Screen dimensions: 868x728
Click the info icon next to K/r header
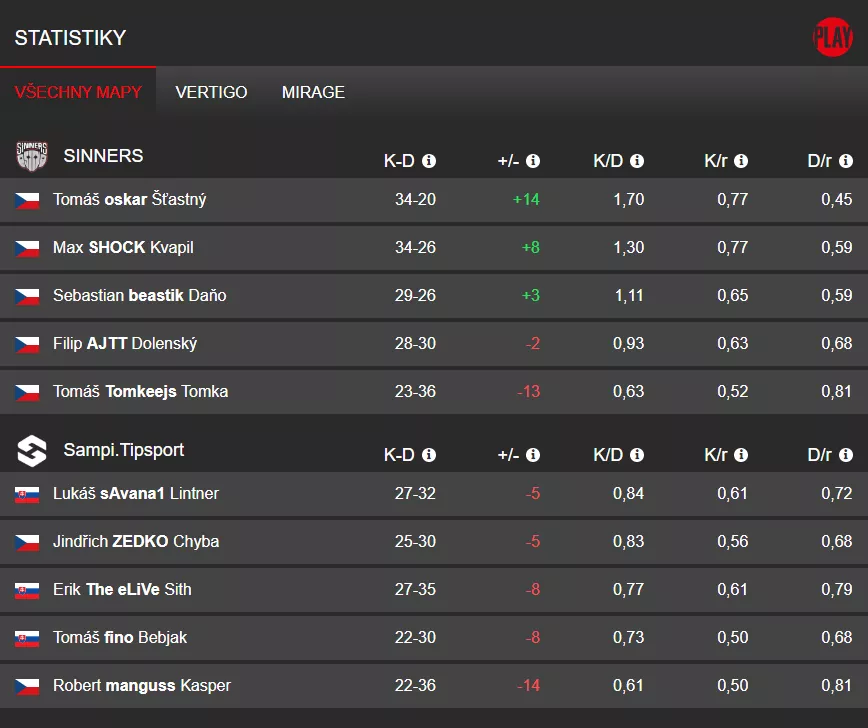742,160
